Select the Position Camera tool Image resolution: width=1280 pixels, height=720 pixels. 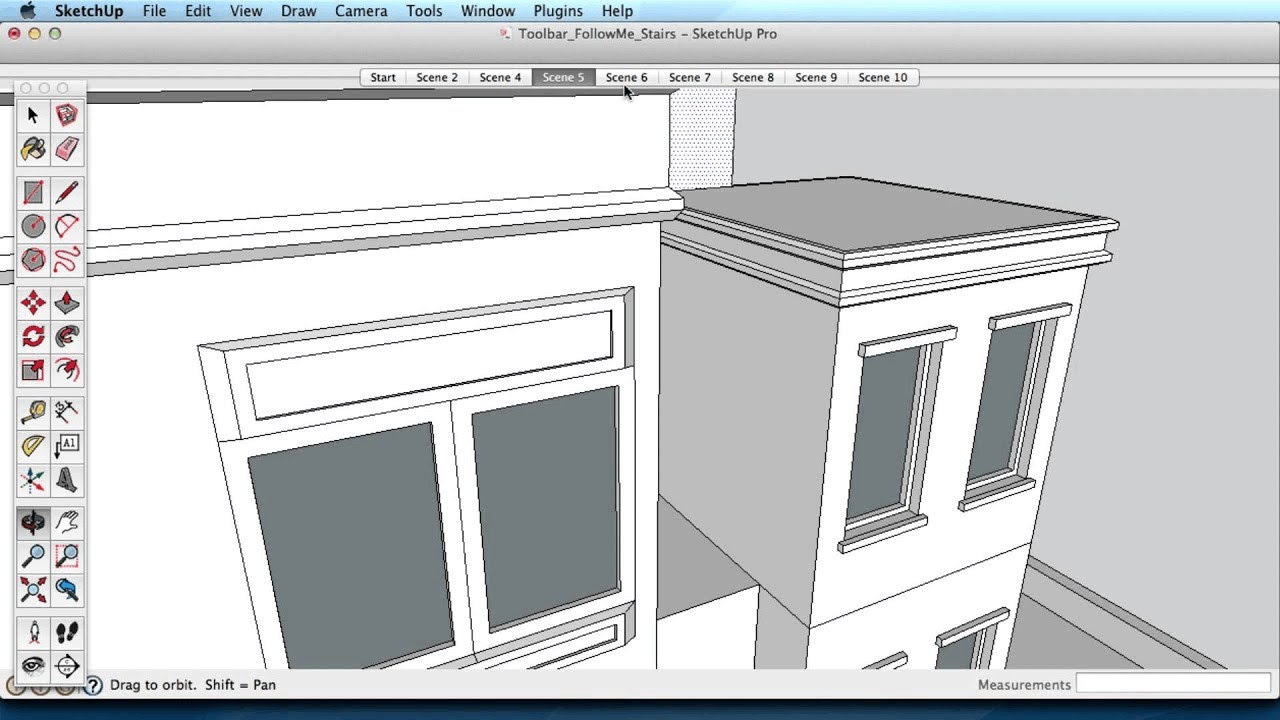(33, 632)
